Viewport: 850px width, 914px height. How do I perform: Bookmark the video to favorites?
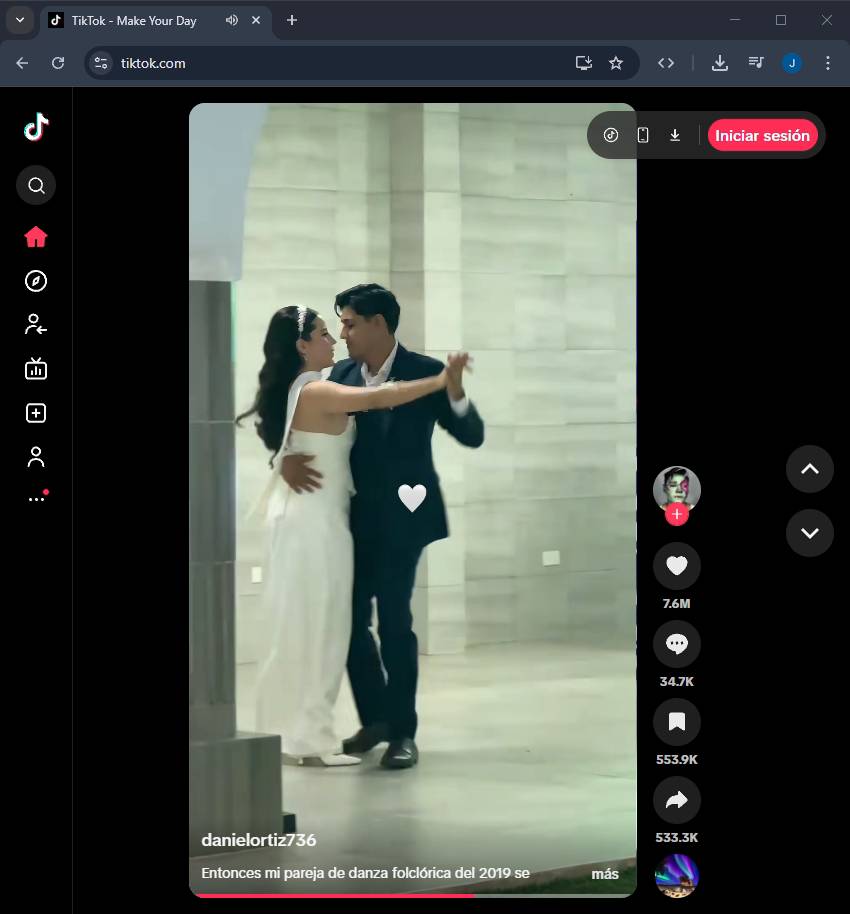676,722
